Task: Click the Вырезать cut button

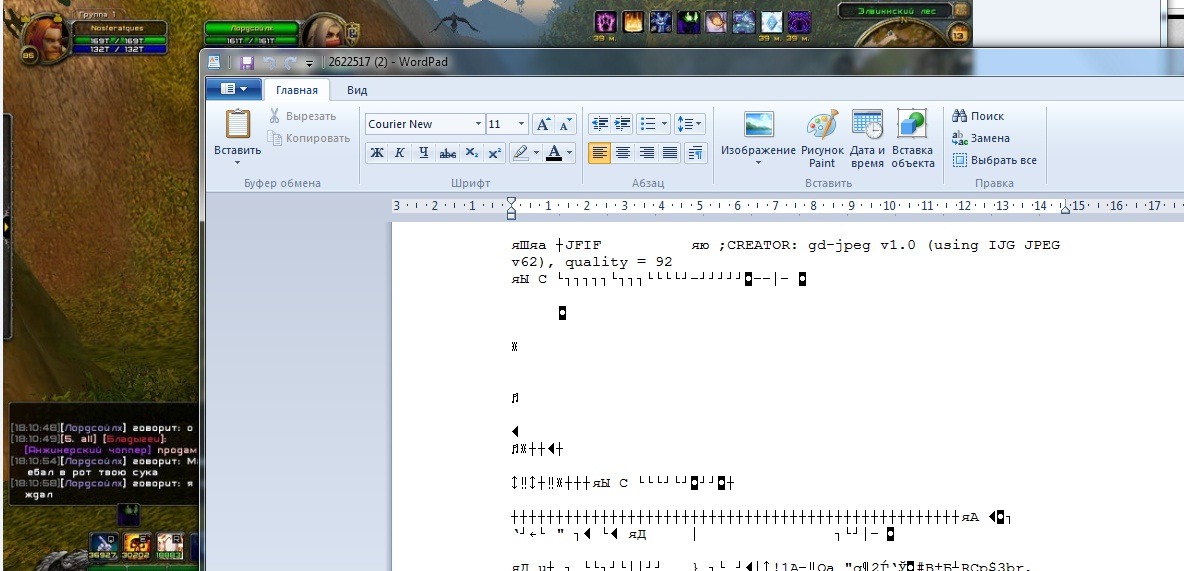Action: click(302, 116)
